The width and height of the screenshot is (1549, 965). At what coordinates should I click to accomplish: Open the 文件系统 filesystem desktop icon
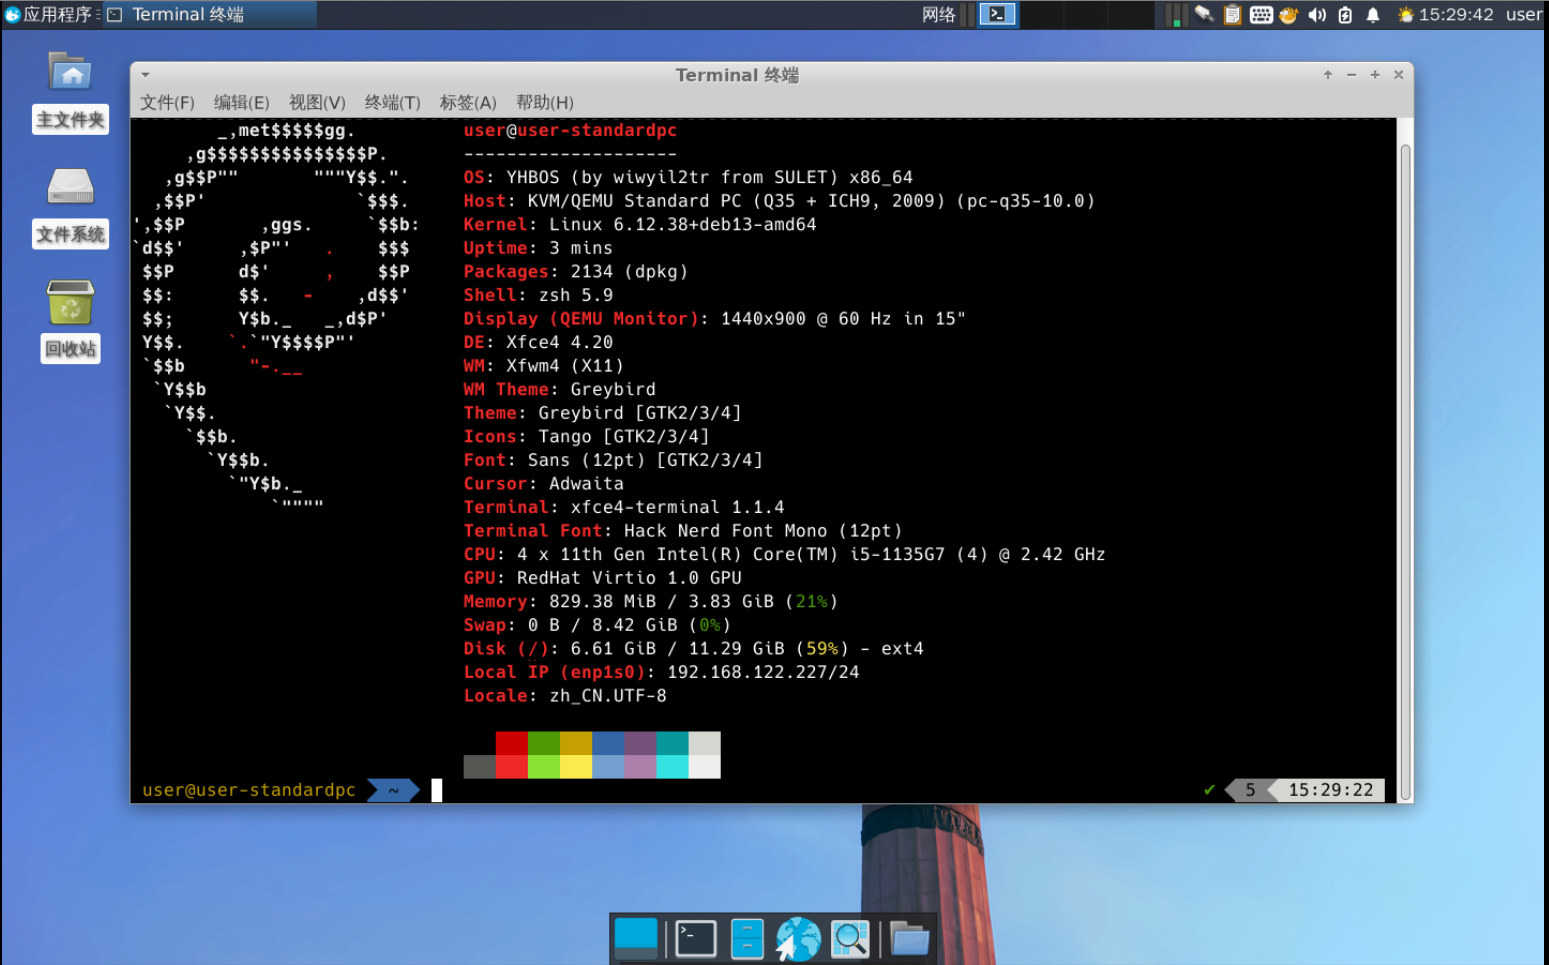70,207
